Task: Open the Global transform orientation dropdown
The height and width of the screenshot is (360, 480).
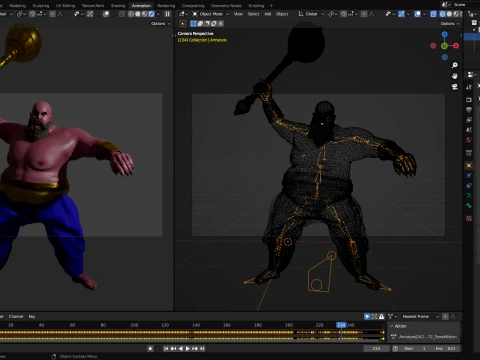Action: tap(311, 14)
